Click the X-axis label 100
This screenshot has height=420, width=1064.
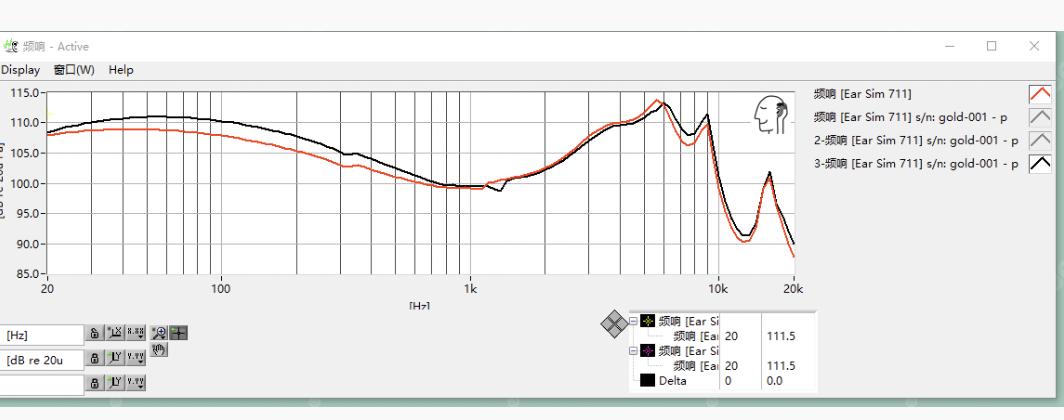(x=221, y=288)
